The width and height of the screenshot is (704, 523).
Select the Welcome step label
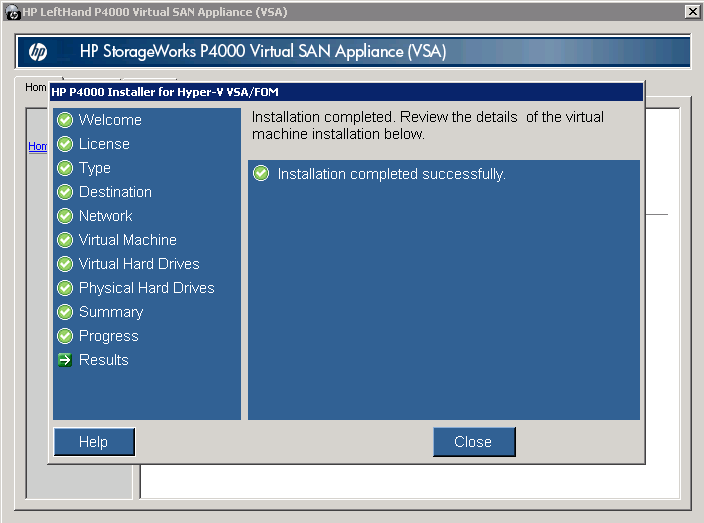[110, 120]
